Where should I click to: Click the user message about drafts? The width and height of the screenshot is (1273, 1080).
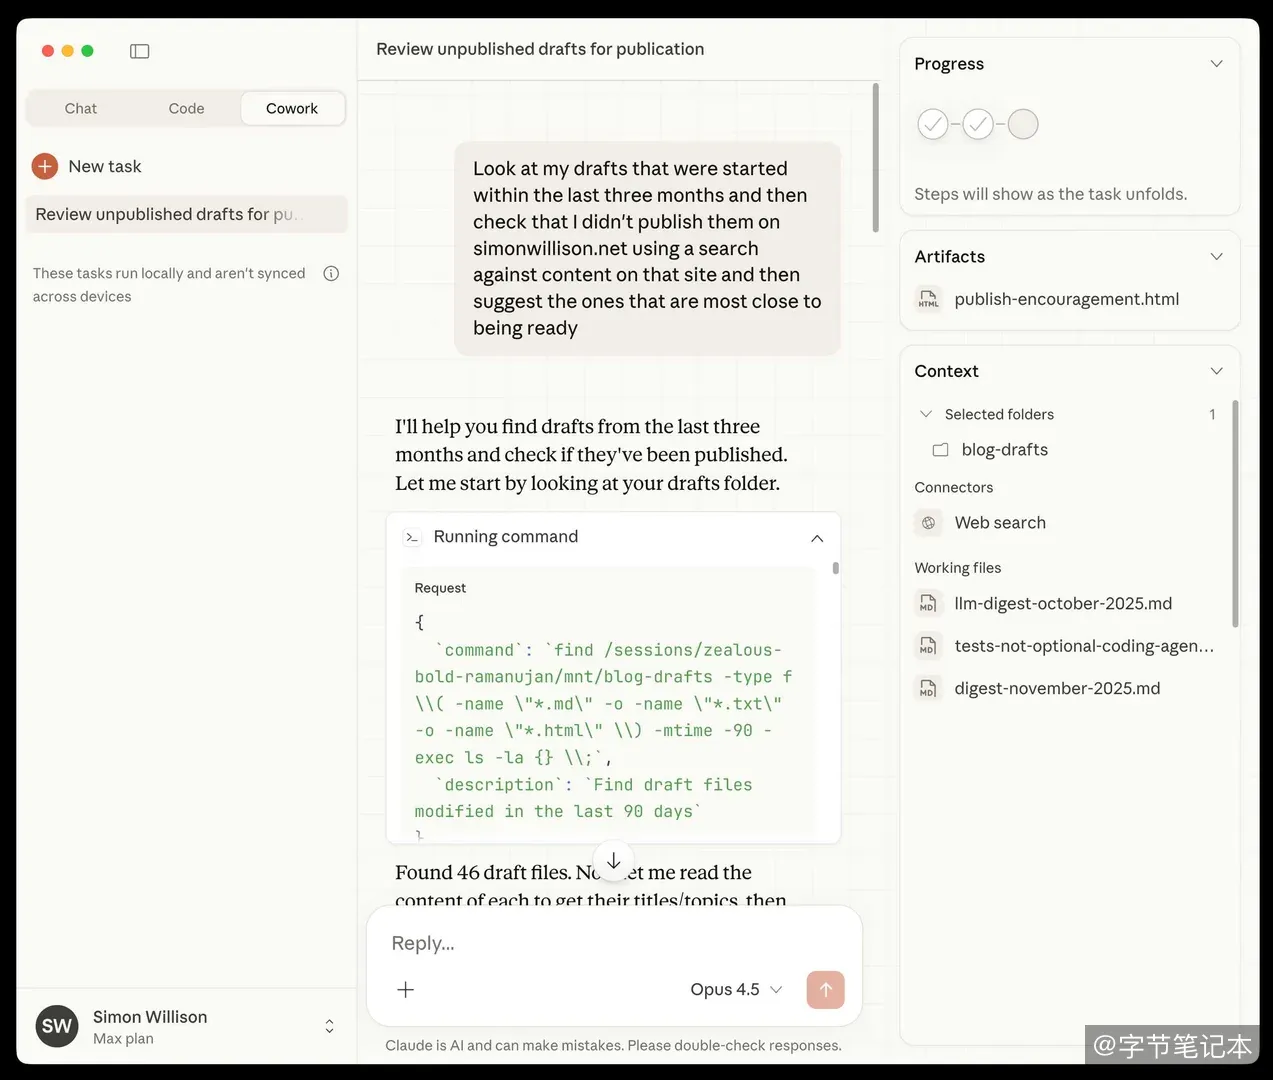[647, 248]
